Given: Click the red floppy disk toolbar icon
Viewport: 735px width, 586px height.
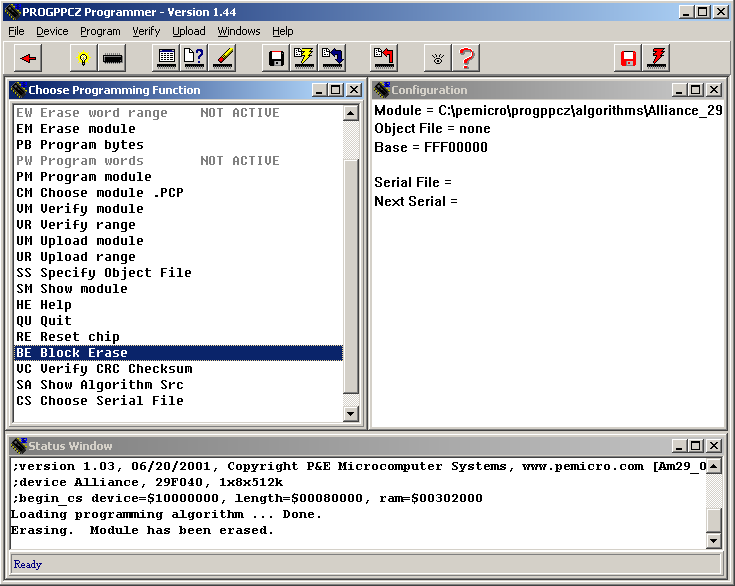Looking at the screenshot, I should [x=628, y=58].
